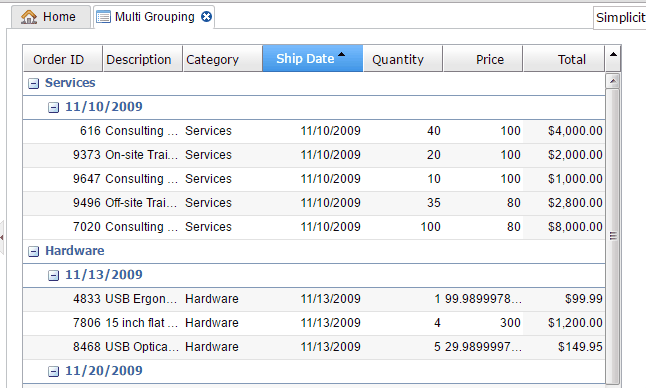Collapse the Hardware group

tap(33, 251)
